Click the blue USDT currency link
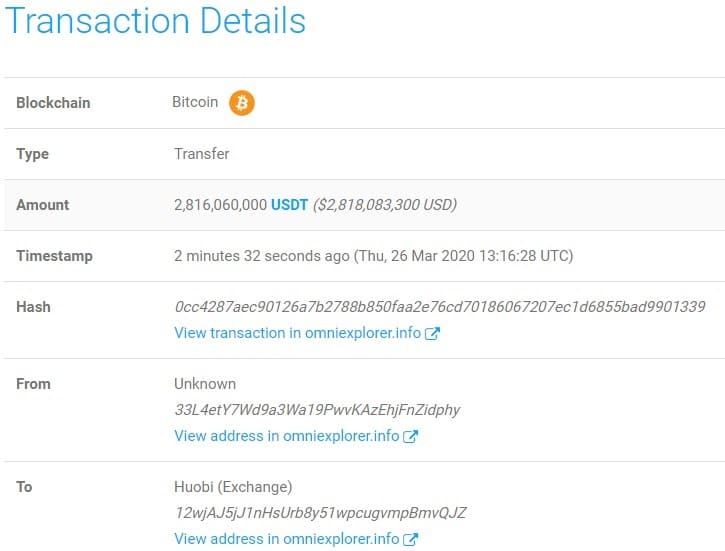725x551 pixels. click(x=289, y=205)
